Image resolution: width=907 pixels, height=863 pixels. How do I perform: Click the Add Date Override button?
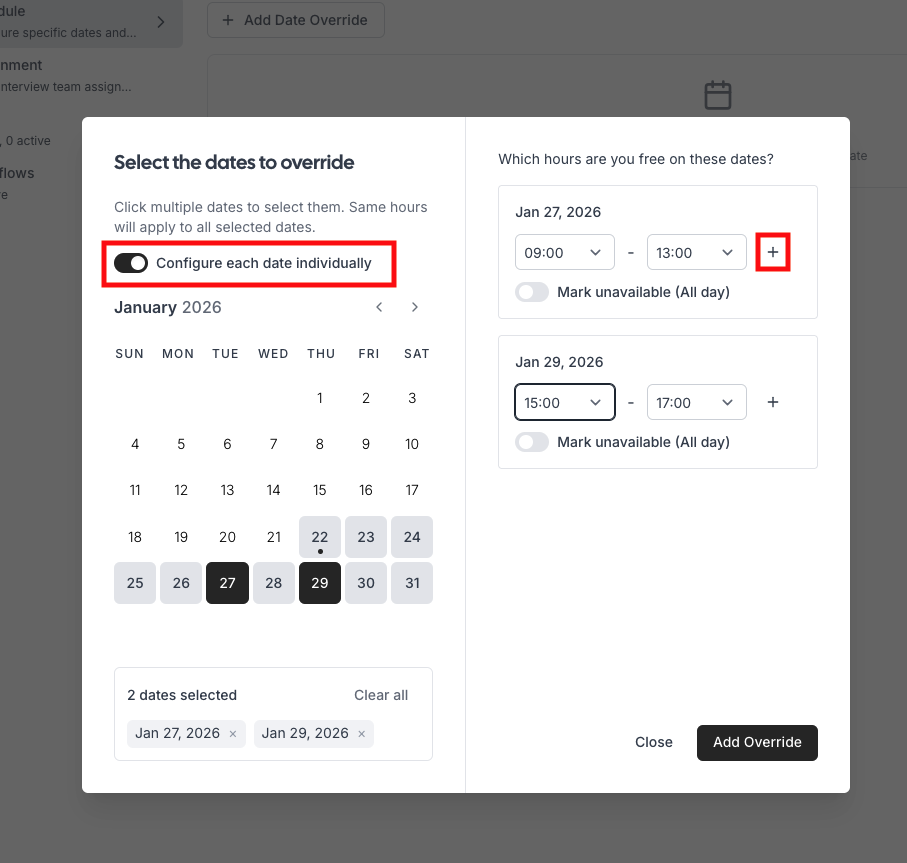click(296, 20)
